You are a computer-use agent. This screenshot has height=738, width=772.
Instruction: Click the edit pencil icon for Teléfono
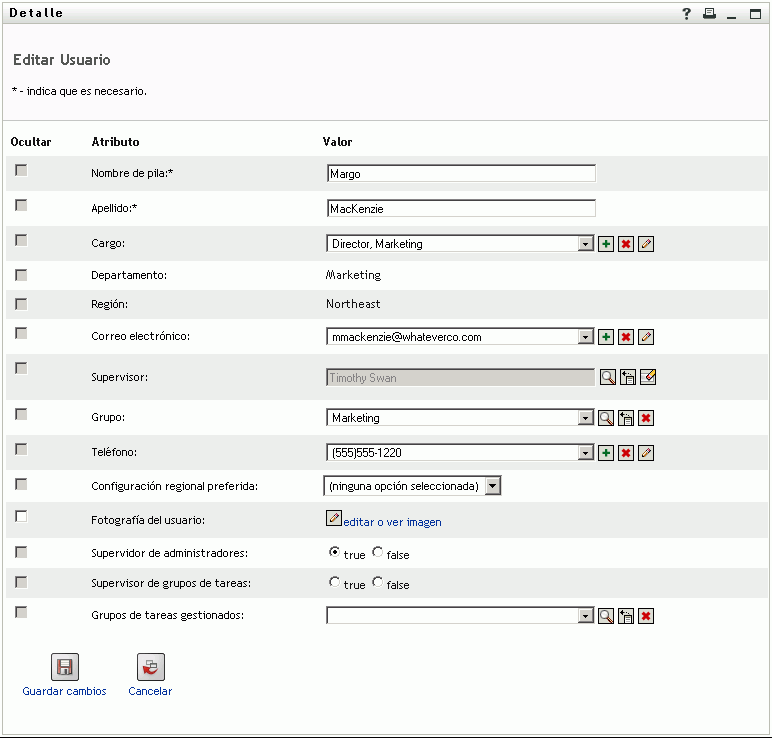646,453
